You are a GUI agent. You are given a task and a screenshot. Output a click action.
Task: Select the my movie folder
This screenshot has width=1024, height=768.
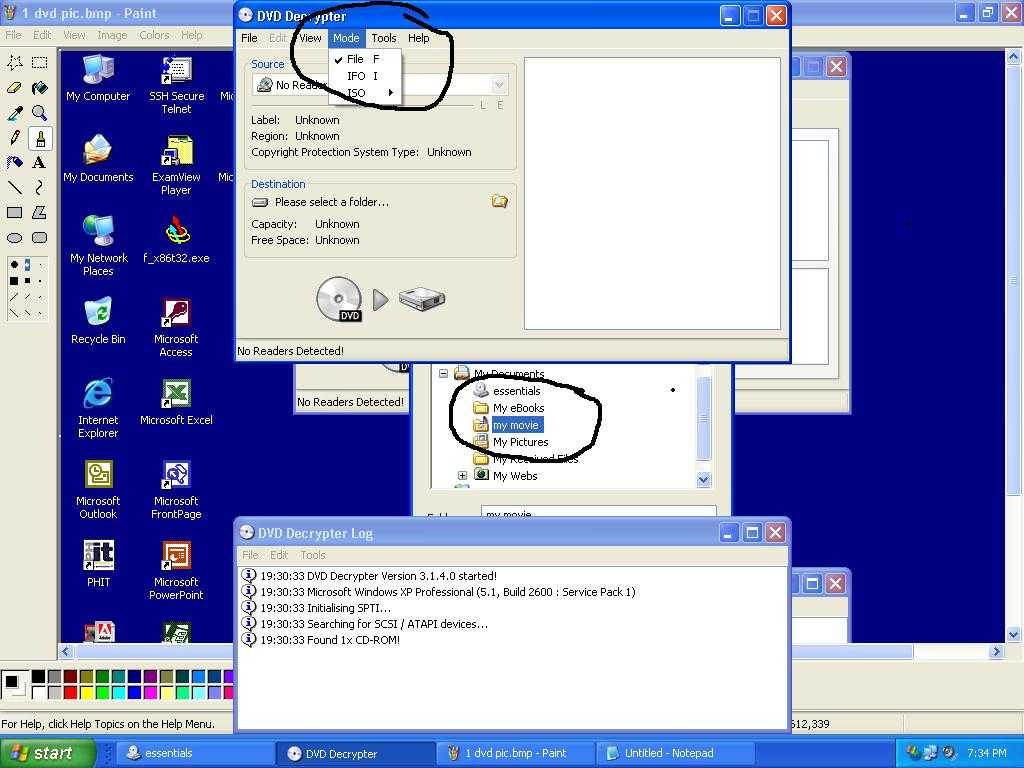(x=515, y=425)
